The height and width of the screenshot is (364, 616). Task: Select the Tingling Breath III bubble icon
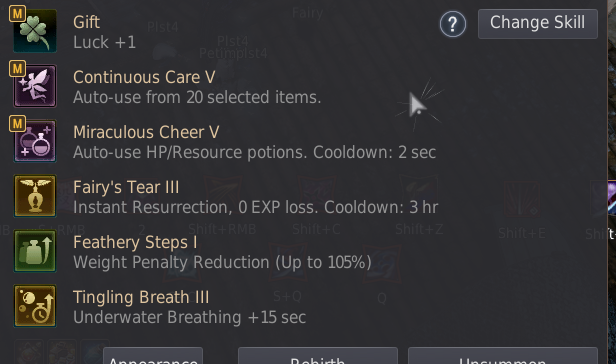[35, 306]
